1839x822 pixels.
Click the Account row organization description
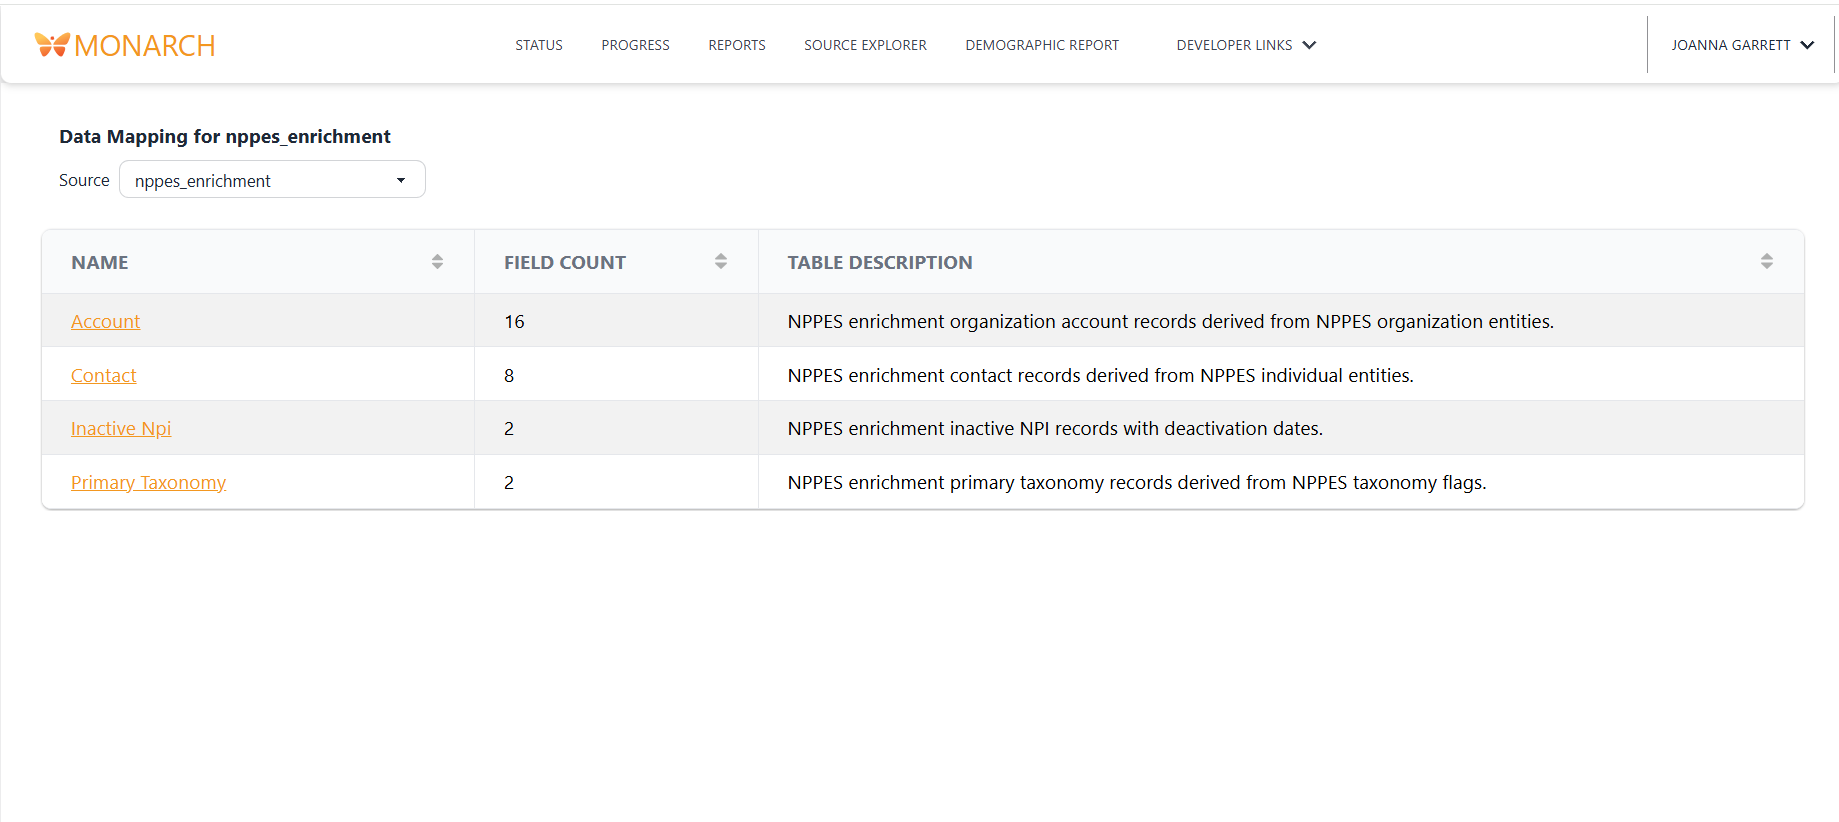click(1171, 322)
